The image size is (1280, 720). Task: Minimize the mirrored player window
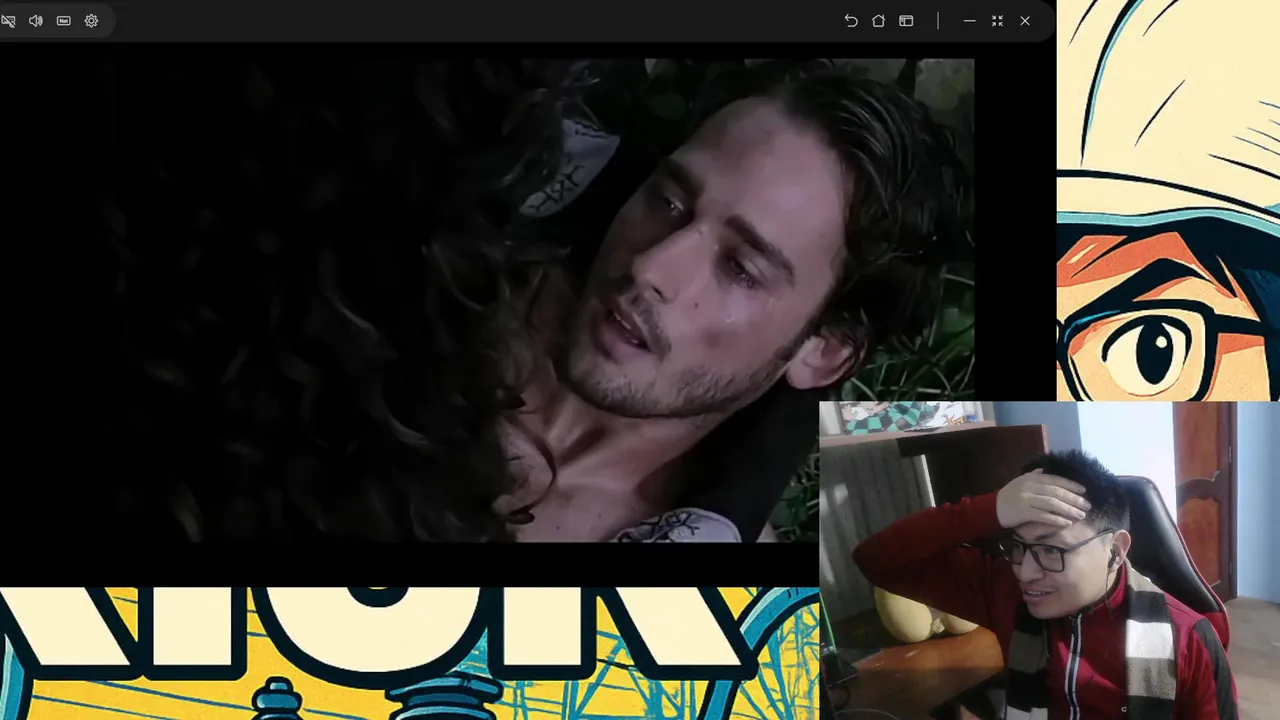point(969,21)
